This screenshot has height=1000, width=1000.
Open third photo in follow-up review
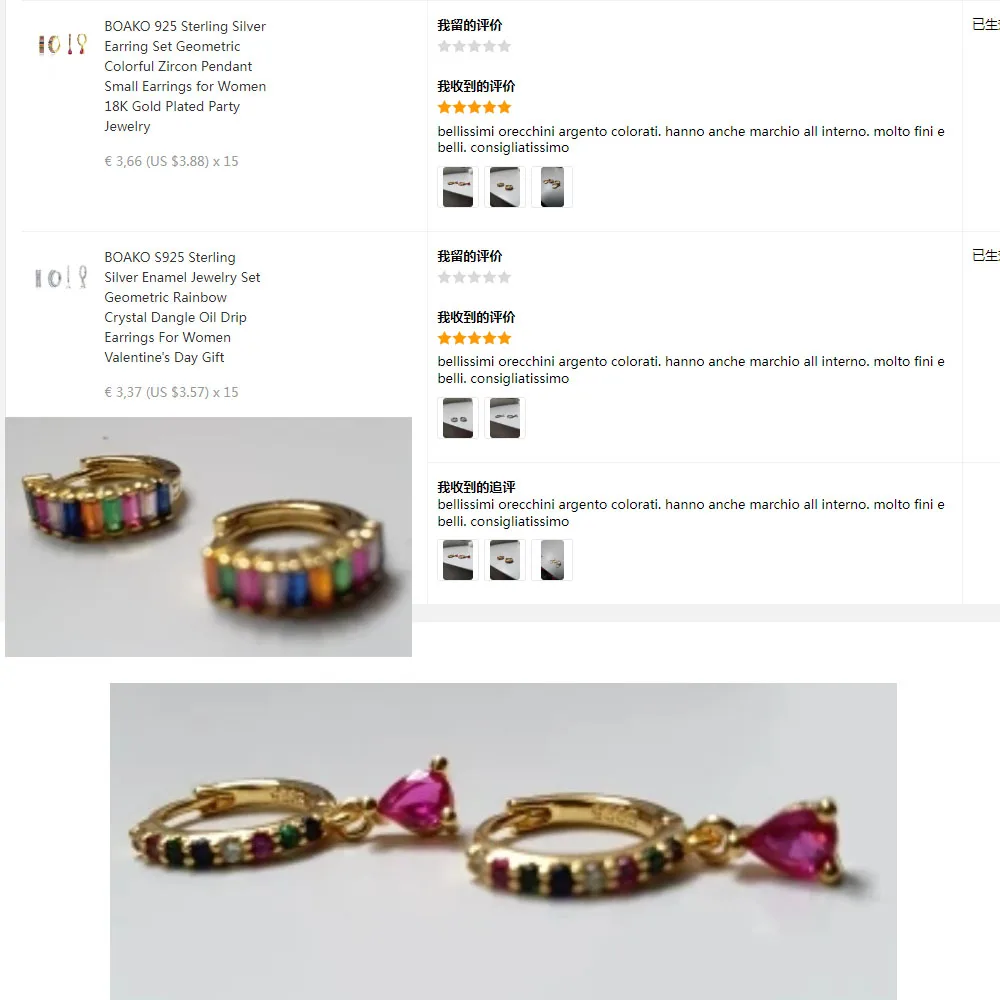click(x=552, y=560)
